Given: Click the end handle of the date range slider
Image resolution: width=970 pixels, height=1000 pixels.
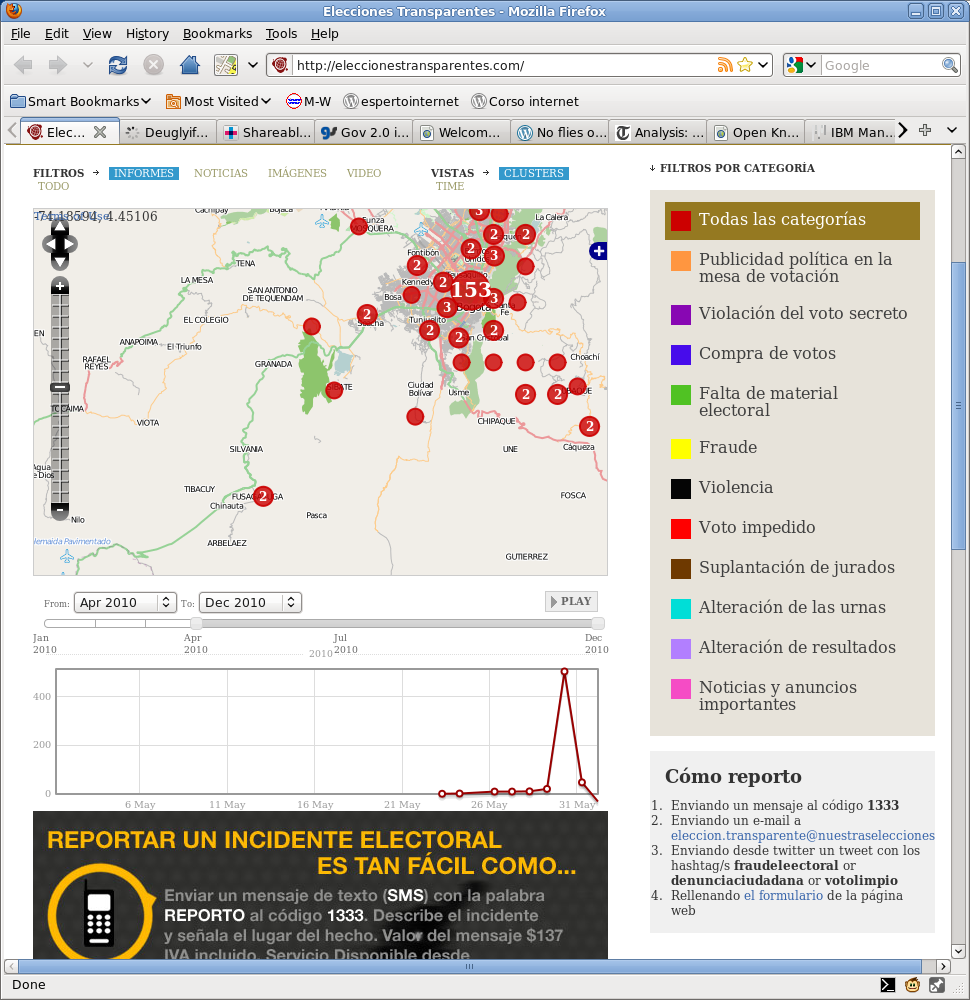Looking at the screenshot, I should point(598,623).
